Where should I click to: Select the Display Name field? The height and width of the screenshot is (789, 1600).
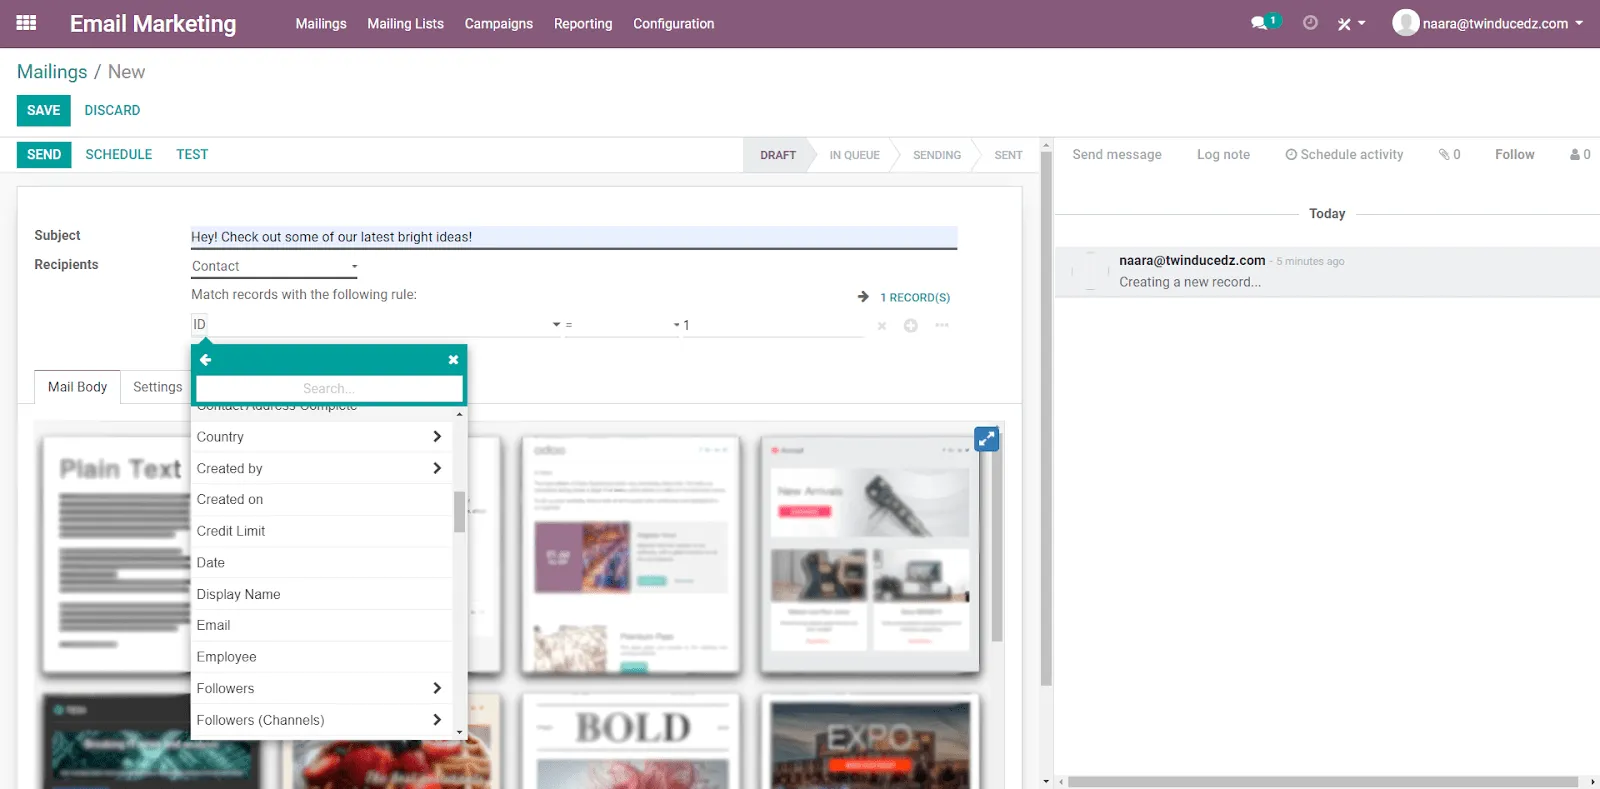click(x=322, y=594)
